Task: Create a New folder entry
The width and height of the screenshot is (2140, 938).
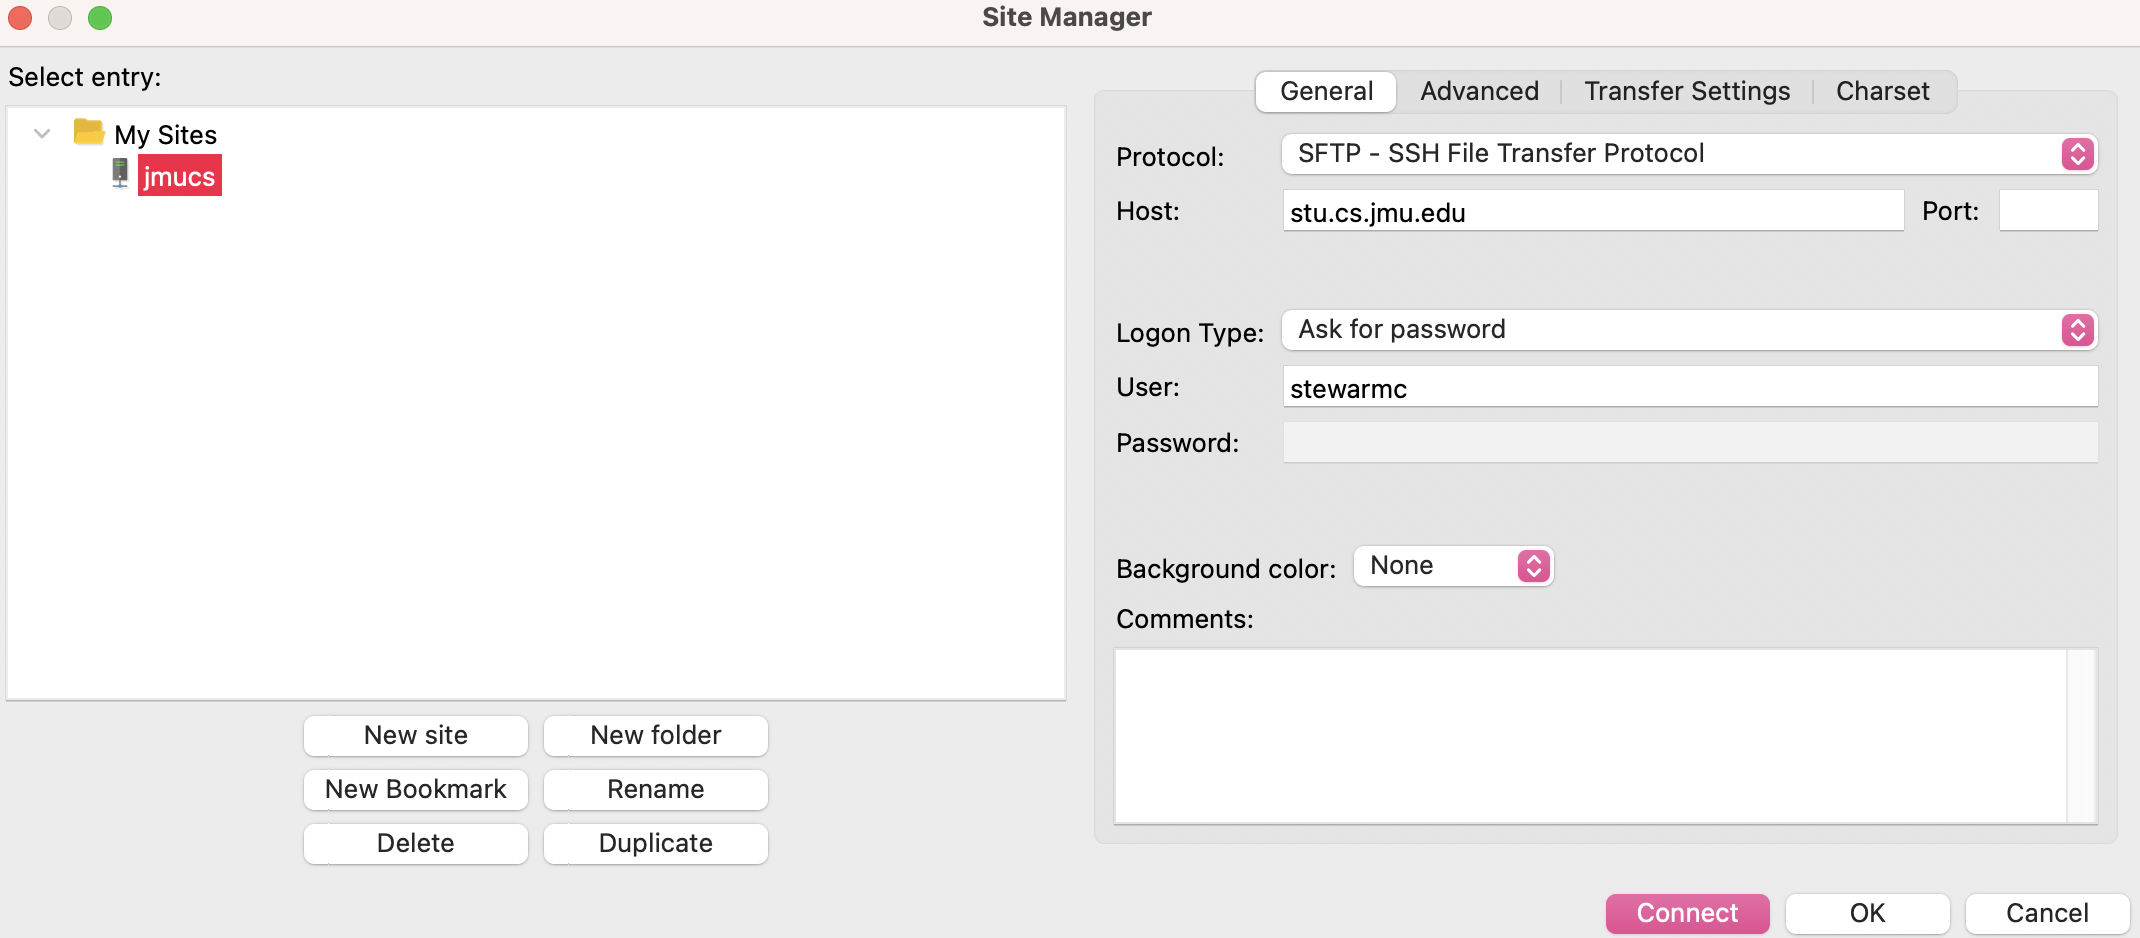Action: click(655, 735)
